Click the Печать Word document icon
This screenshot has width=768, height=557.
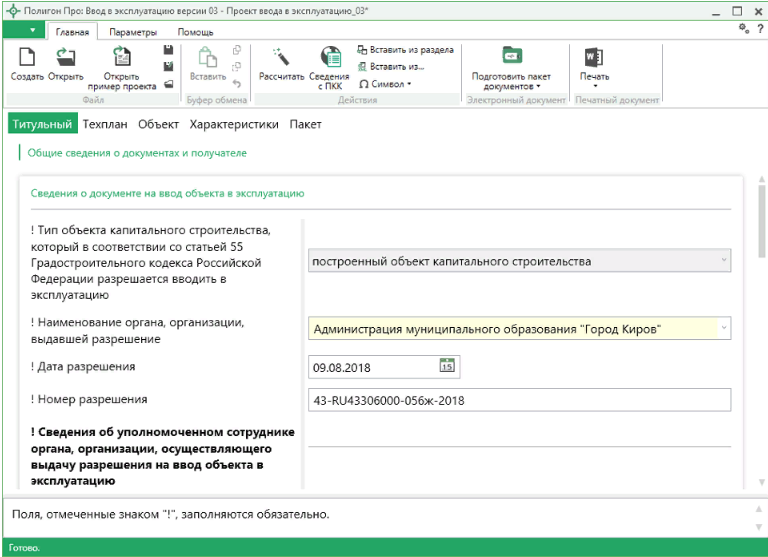[594, 59]
